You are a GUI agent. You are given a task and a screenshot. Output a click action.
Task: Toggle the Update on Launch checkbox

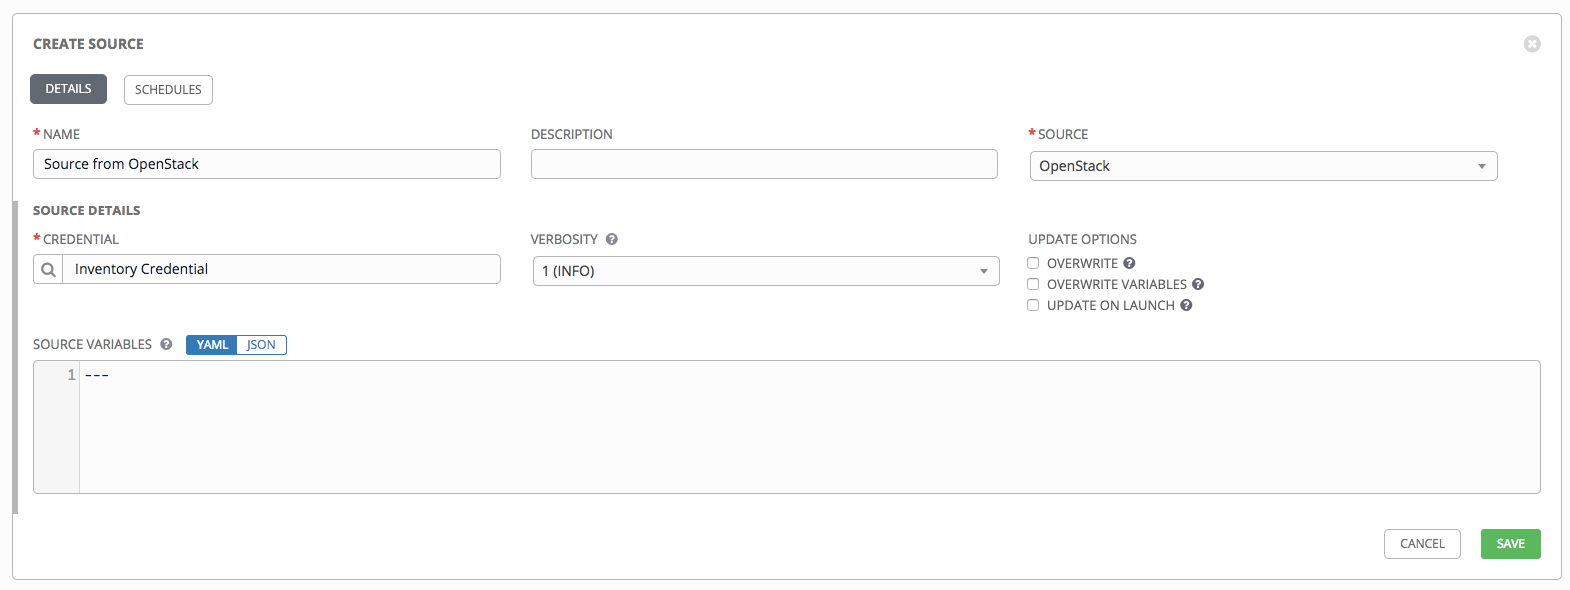pos(1033,305)
